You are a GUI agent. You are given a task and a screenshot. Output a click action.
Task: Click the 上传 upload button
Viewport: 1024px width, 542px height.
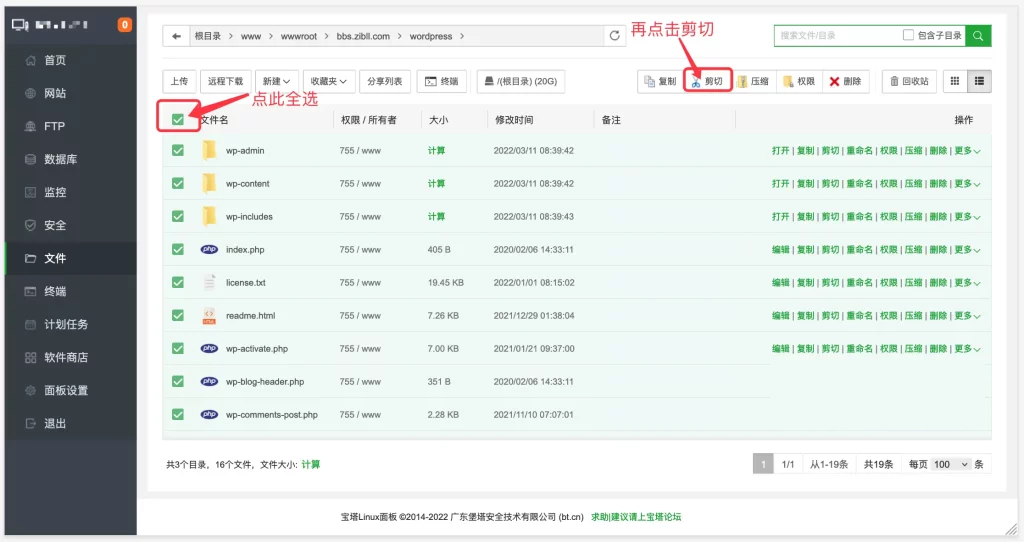[x=179, y=81]
